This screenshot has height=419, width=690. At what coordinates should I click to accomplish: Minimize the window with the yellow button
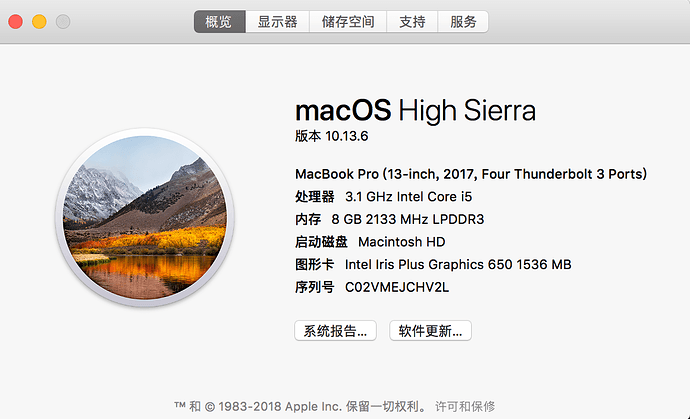click(40, 21)
